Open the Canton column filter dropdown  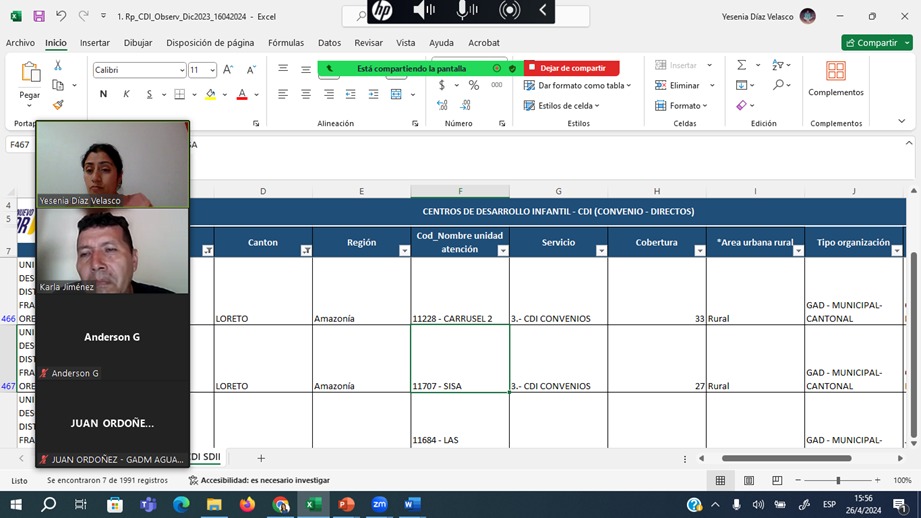(x=306, y=251)
